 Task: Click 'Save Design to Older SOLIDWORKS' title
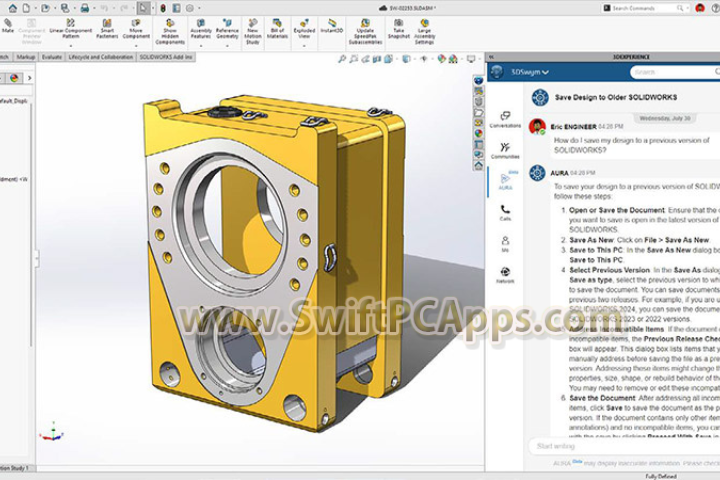click(616, 97)
